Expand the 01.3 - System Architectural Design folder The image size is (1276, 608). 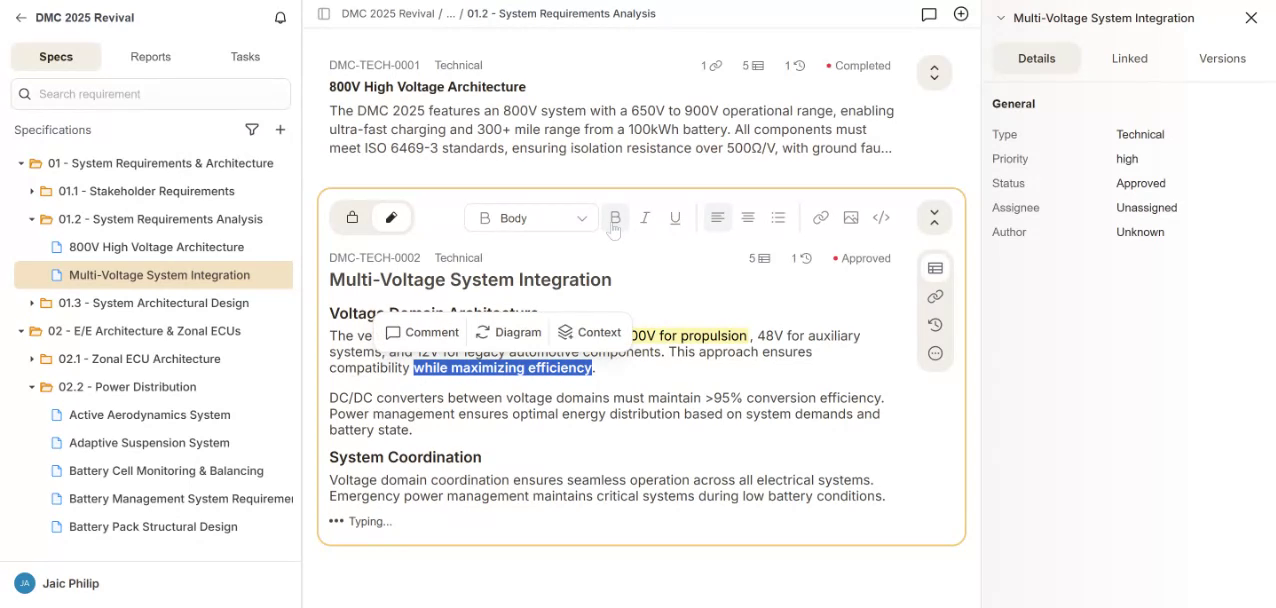(x=32, y=303)
